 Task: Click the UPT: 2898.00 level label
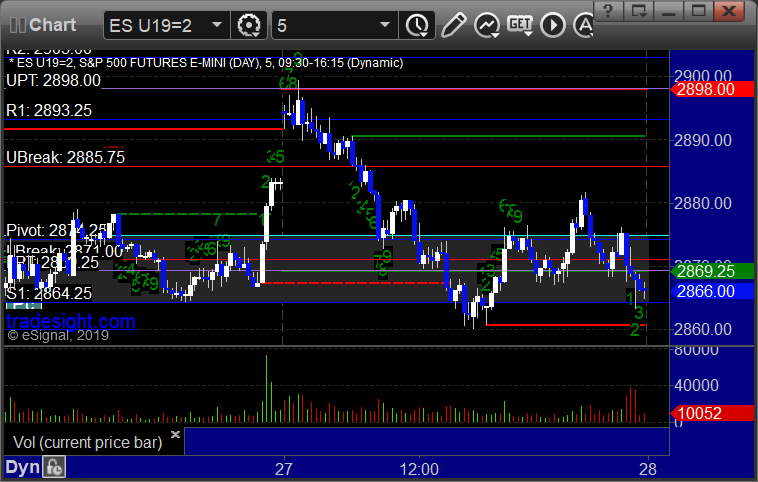coord(53,80)
